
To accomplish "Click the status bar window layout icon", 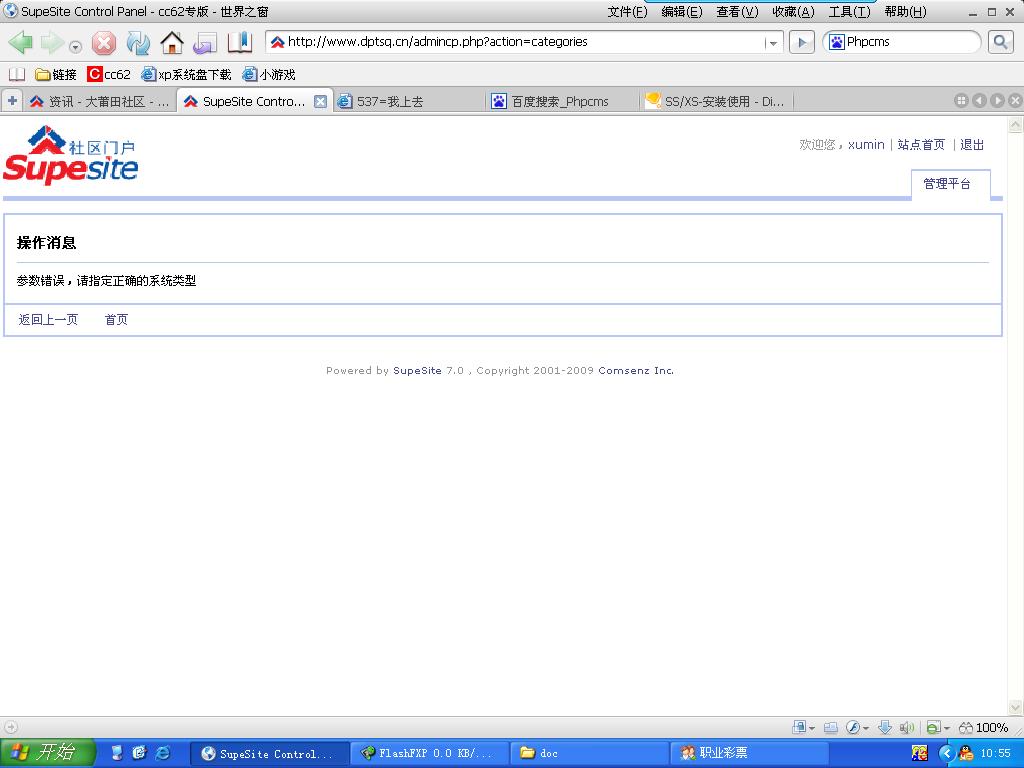I will coord(831,728).
